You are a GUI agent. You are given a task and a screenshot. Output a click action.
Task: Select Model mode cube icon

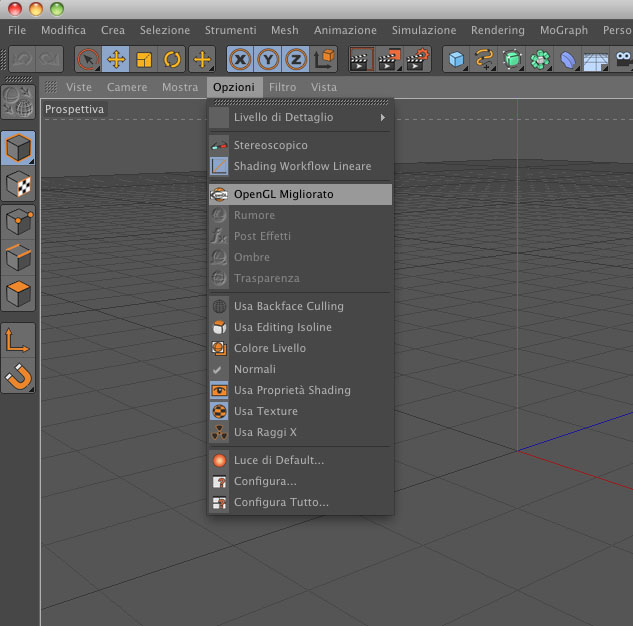pos(18,148)
